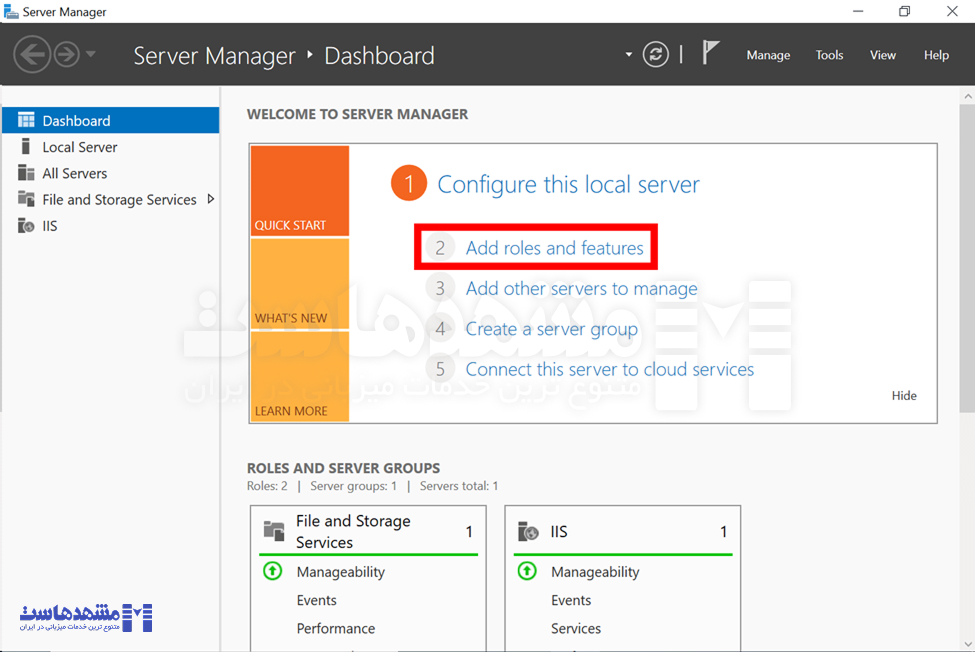Click Add other servers to manage

coord(581,288)
